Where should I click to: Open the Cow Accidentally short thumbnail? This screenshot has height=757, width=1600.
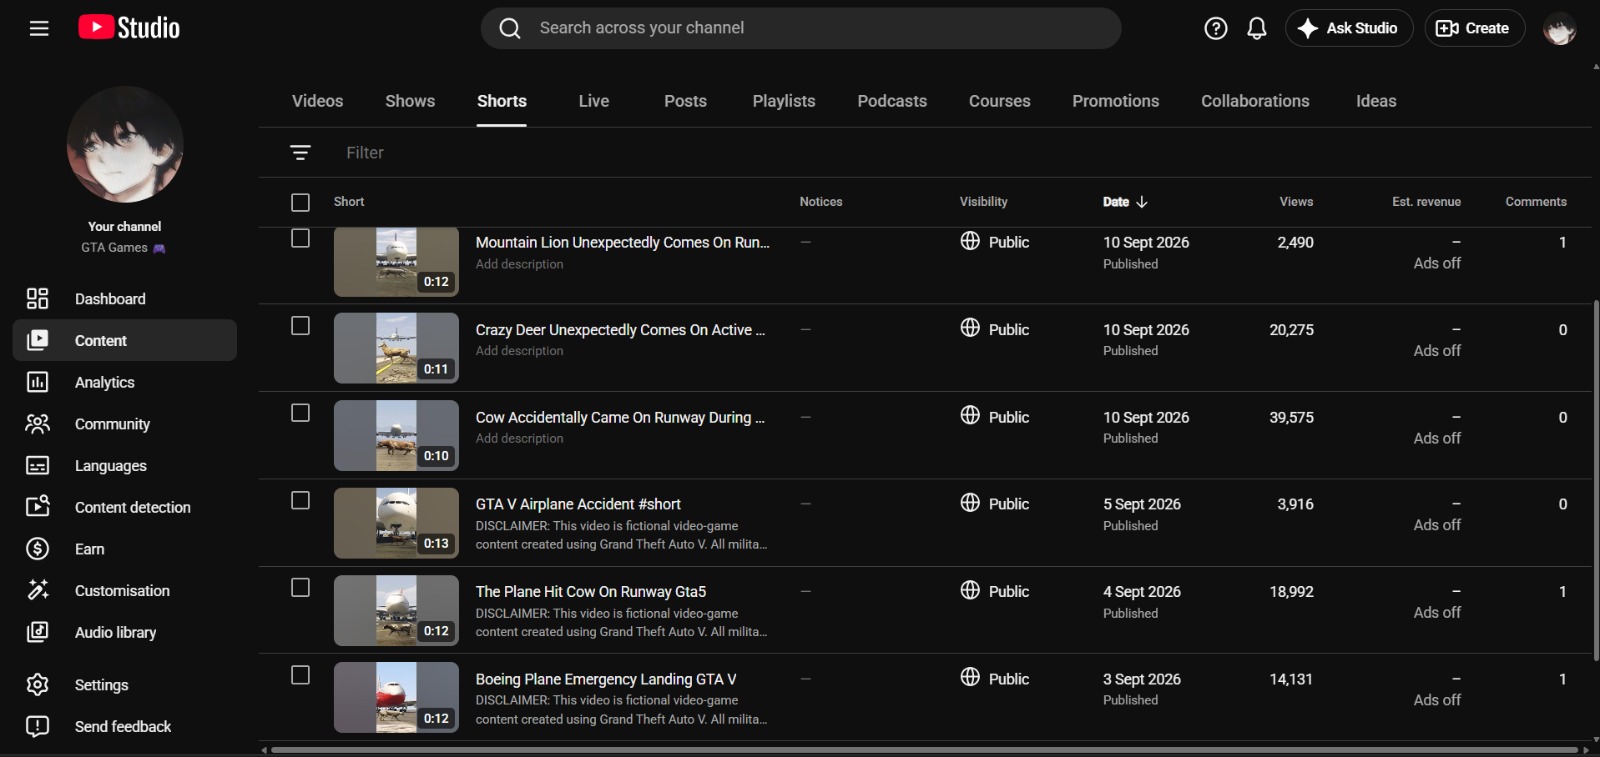point(396,435)
